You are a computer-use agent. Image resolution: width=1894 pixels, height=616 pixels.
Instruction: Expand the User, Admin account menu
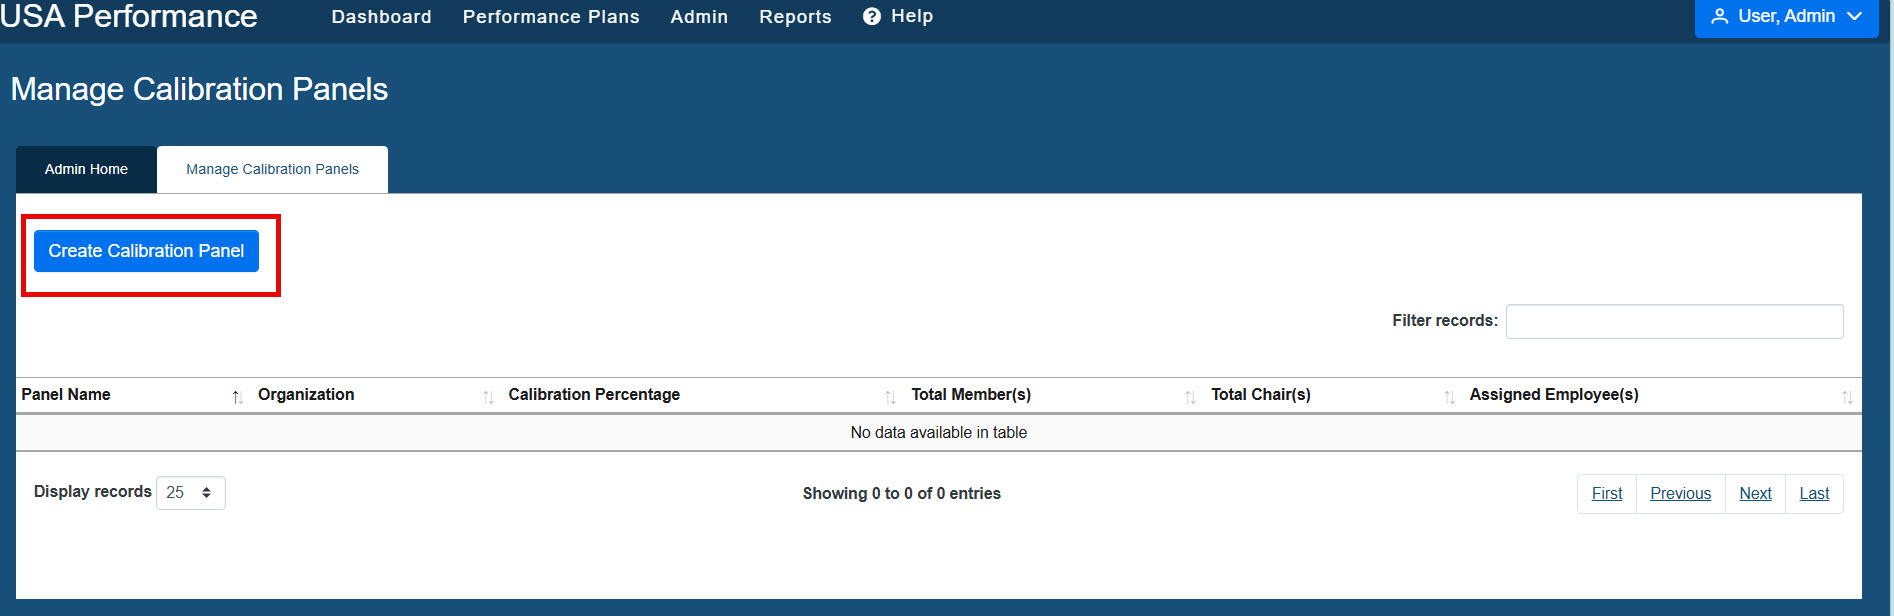click(x=1786, y=17)
